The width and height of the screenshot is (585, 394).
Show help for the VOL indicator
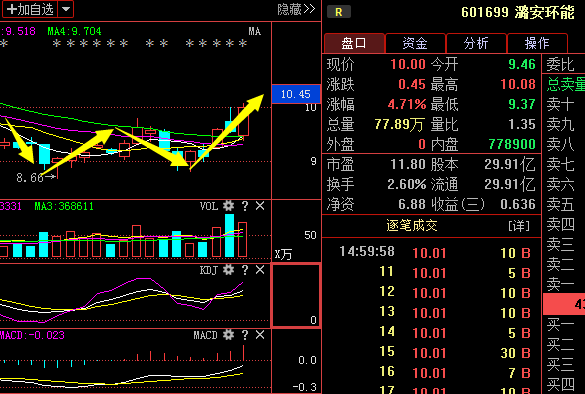[x=245, y=206]
